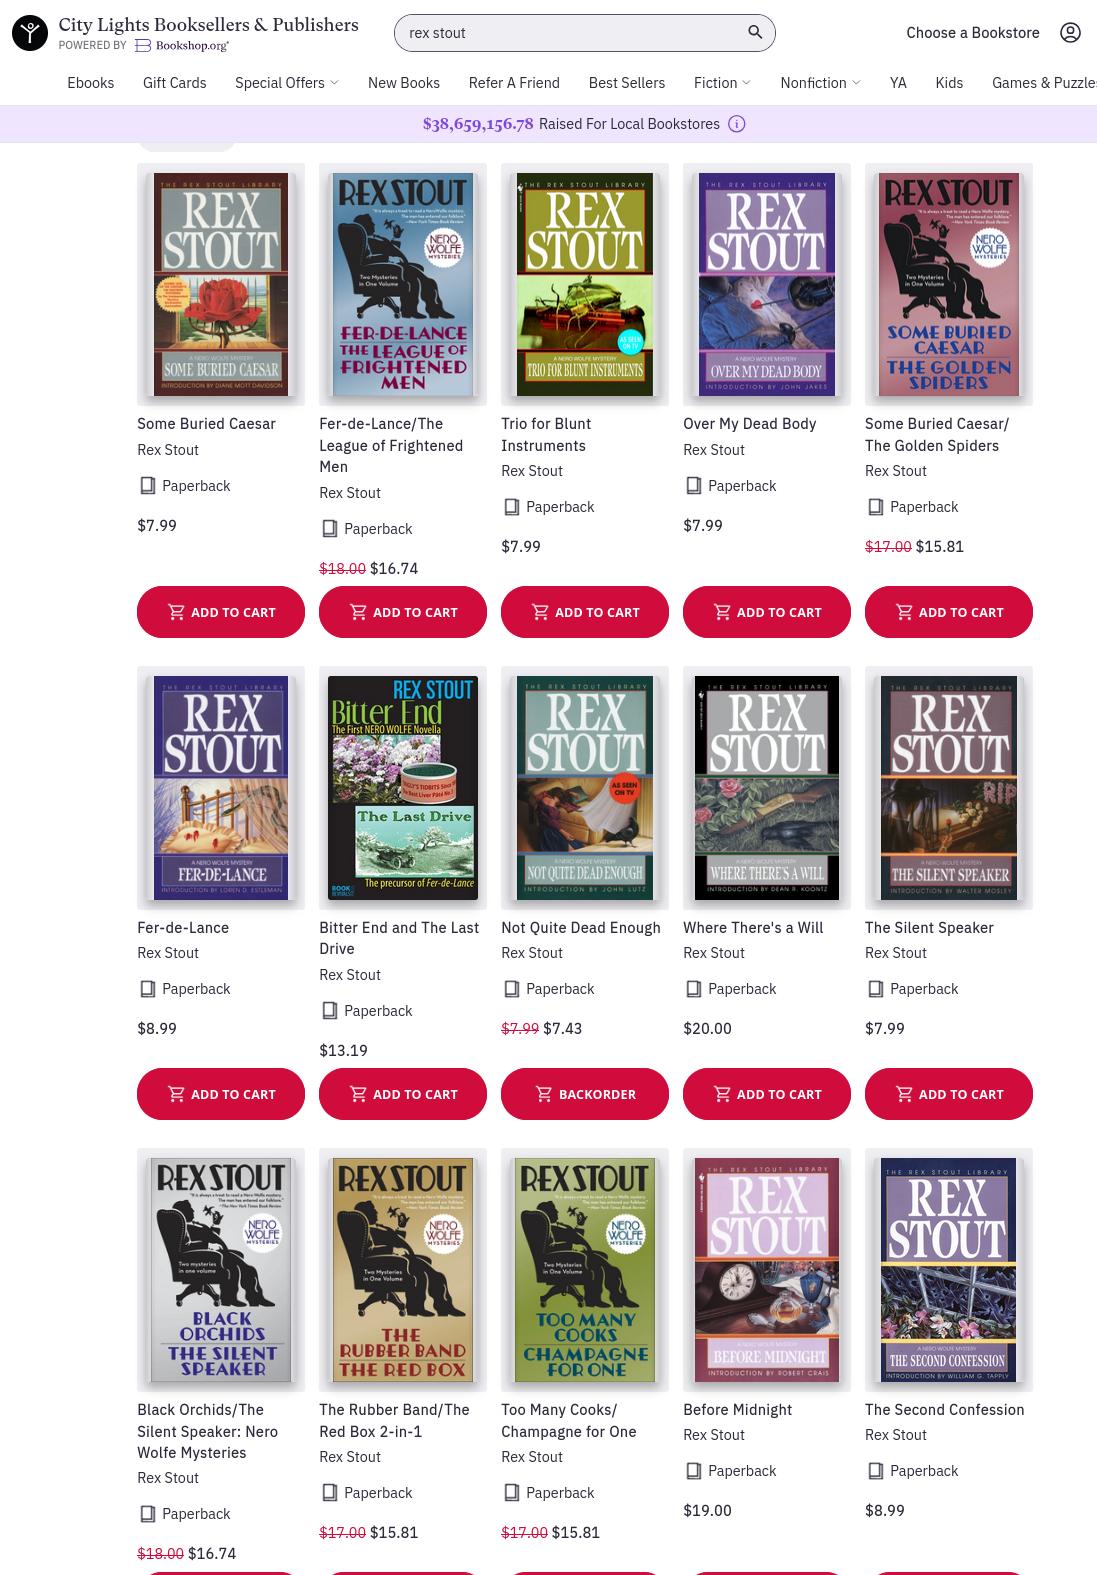Expand the Fiction dropdown

722,83
